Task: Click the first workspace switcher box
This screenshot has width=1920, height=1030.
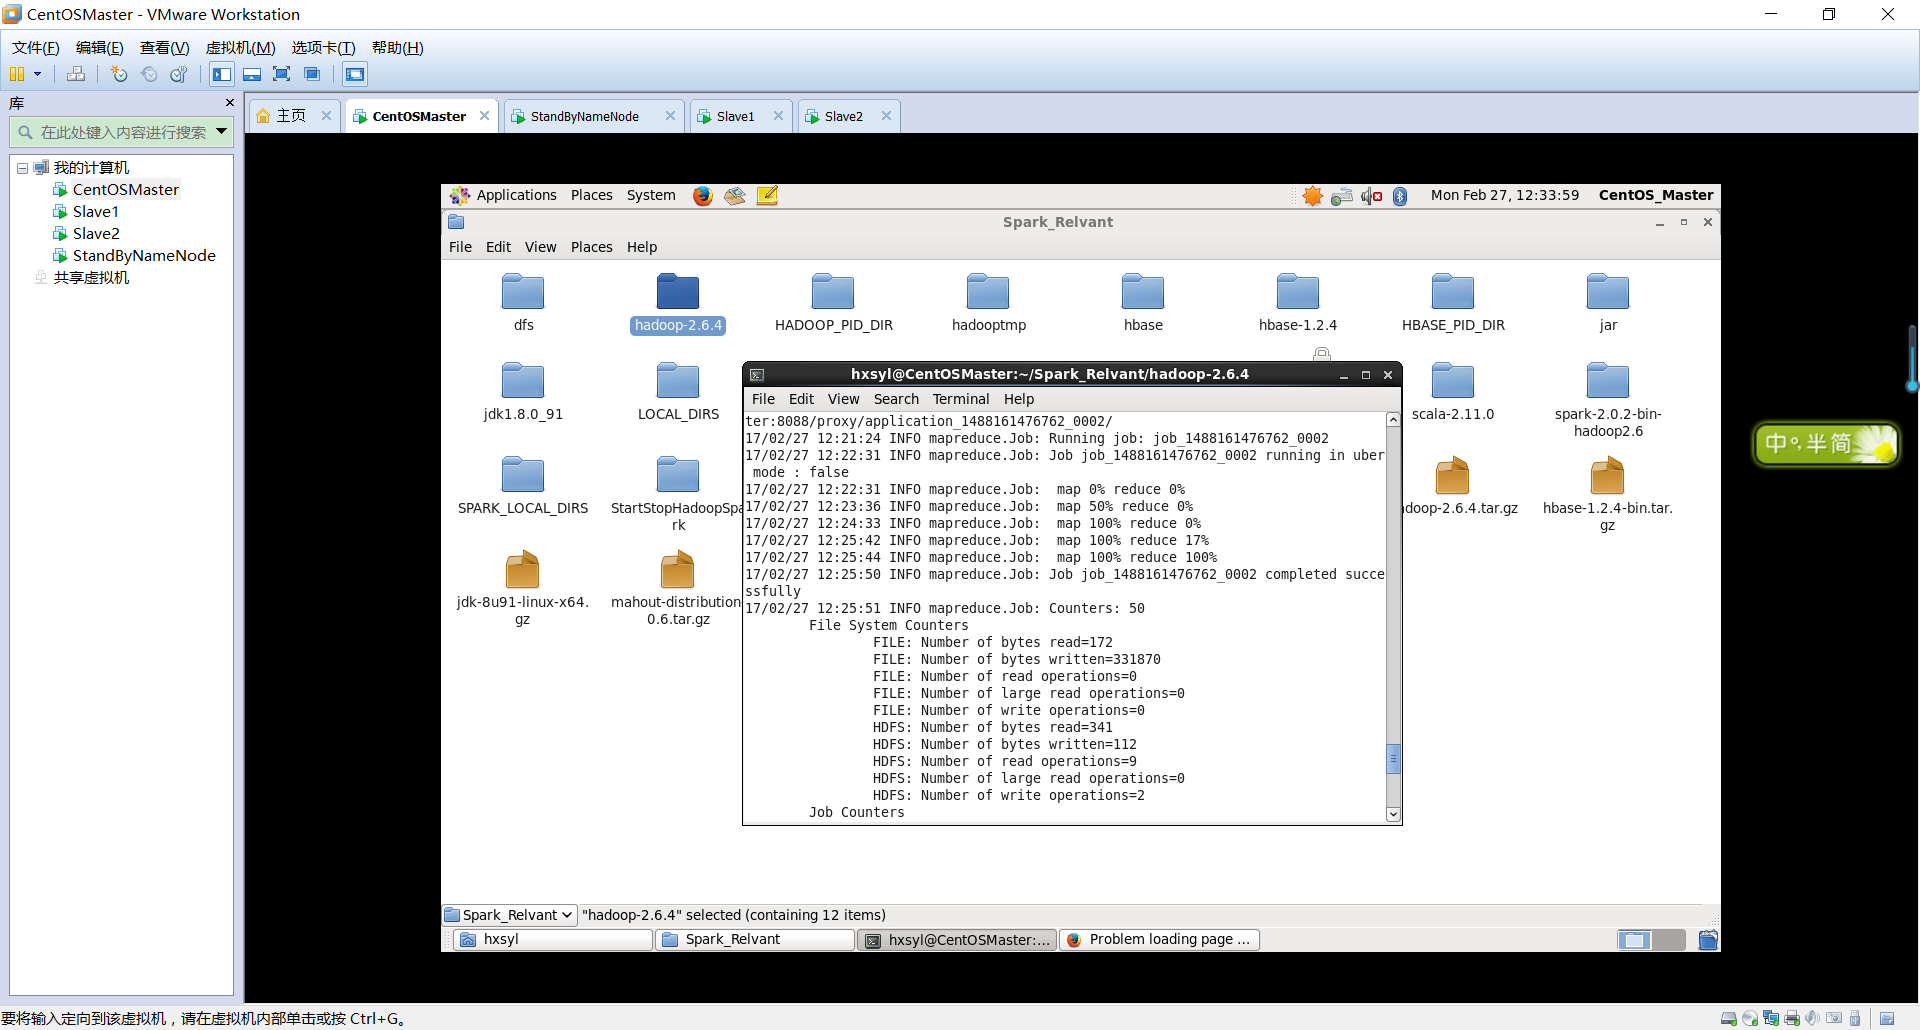Action: coord(1634,940)
